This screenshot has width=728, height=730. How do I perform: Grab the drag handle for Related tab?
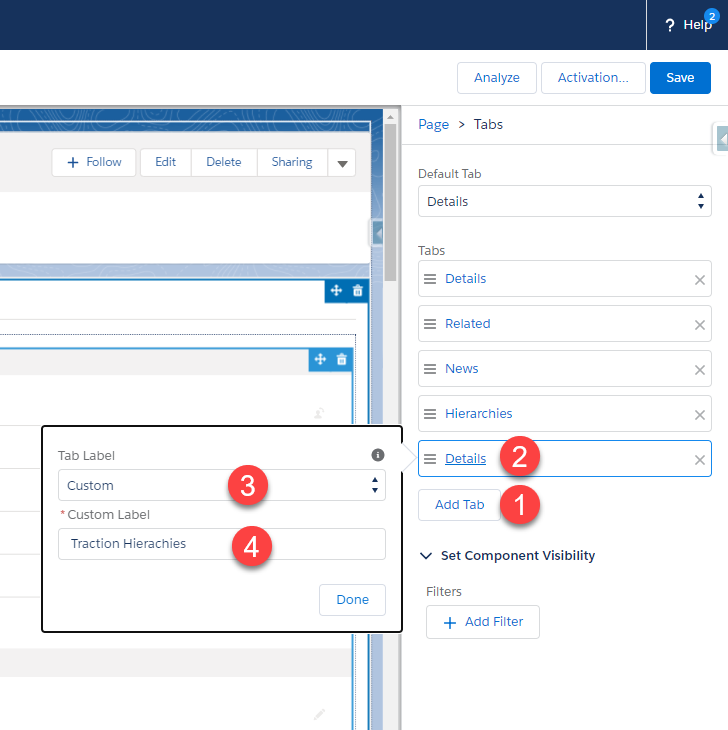click(x=430, y=324)
